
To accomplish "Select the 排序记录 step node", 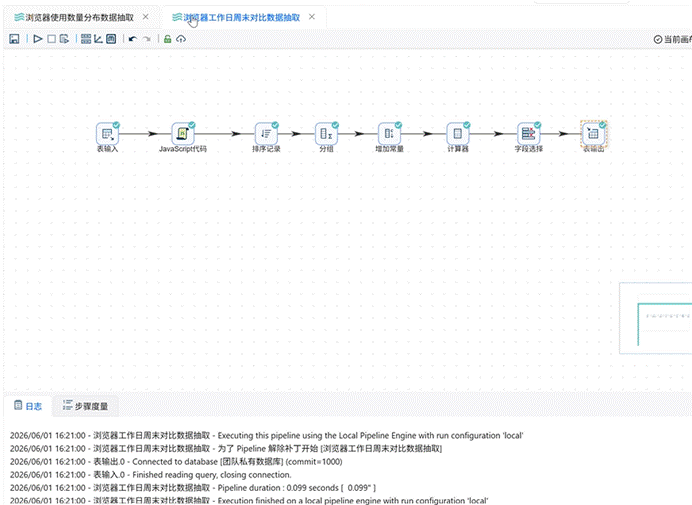I will [266, 133].
